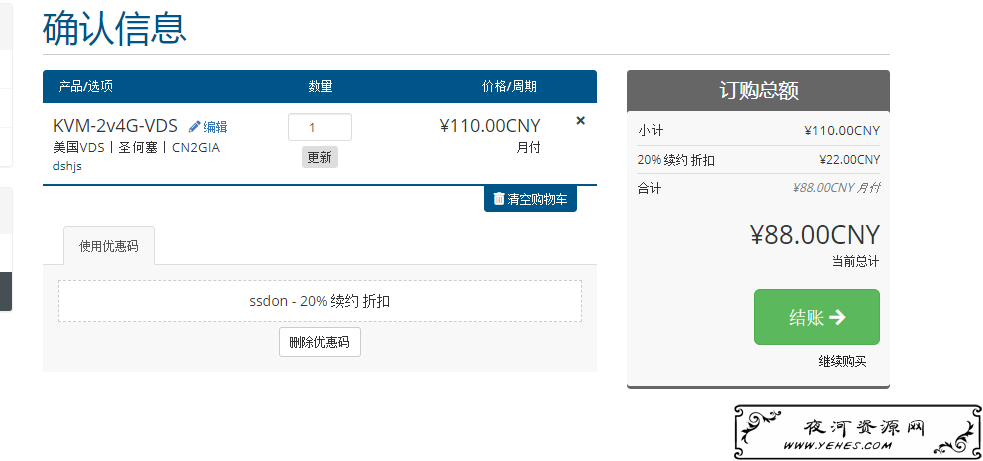Click the 更新 button under the quantity

click(x=320, y=157)
